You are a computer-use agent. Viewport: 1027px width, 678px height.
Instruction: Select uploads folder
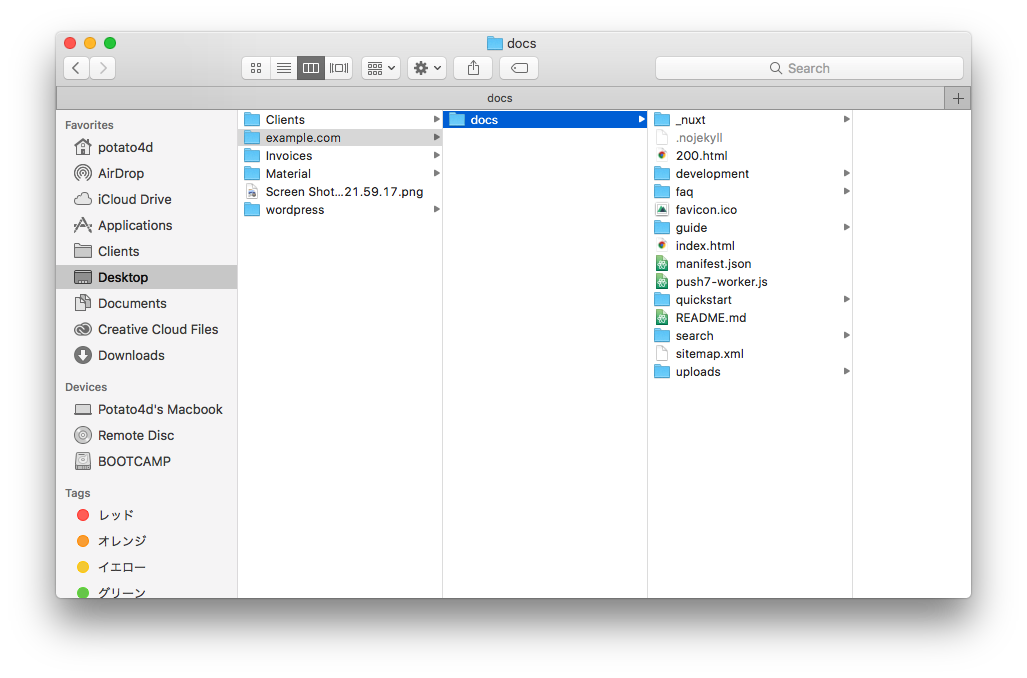pos(750,372)
